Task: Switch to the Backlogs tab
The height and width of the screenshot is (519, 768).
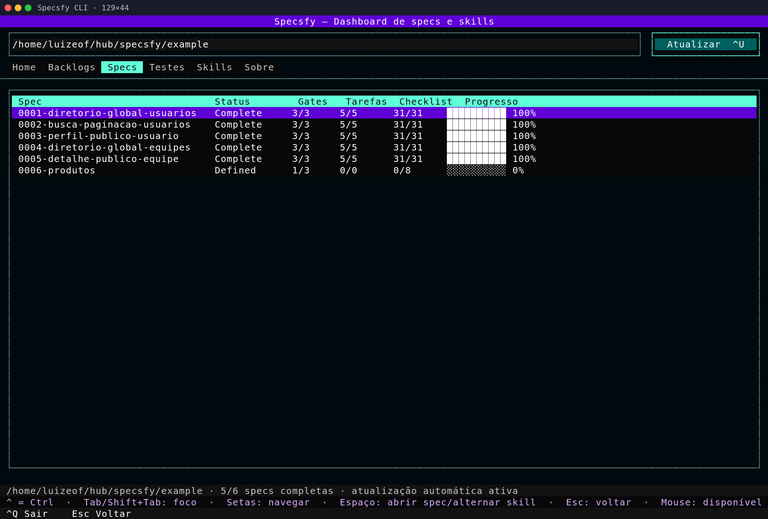Action: (71, 67)
